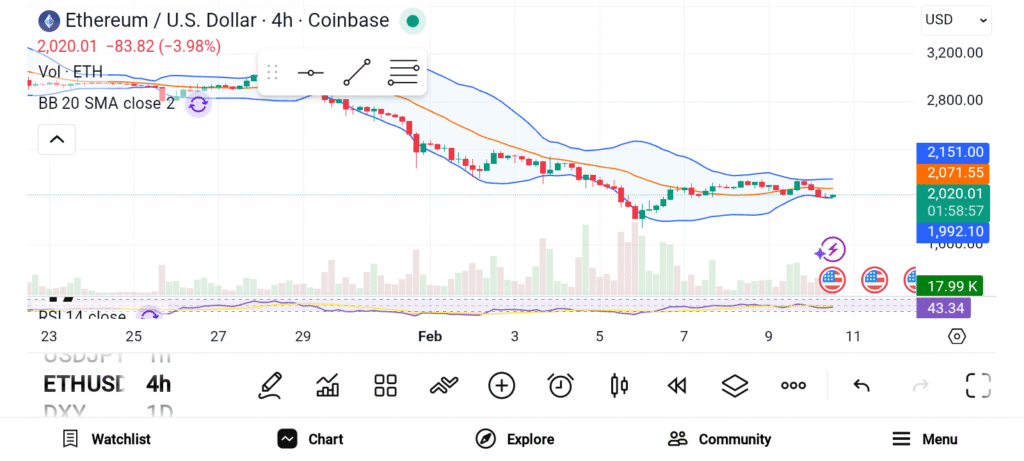1024x461 pixels.
Task: Go to the Explore tab
Action: tap(514, 439)
